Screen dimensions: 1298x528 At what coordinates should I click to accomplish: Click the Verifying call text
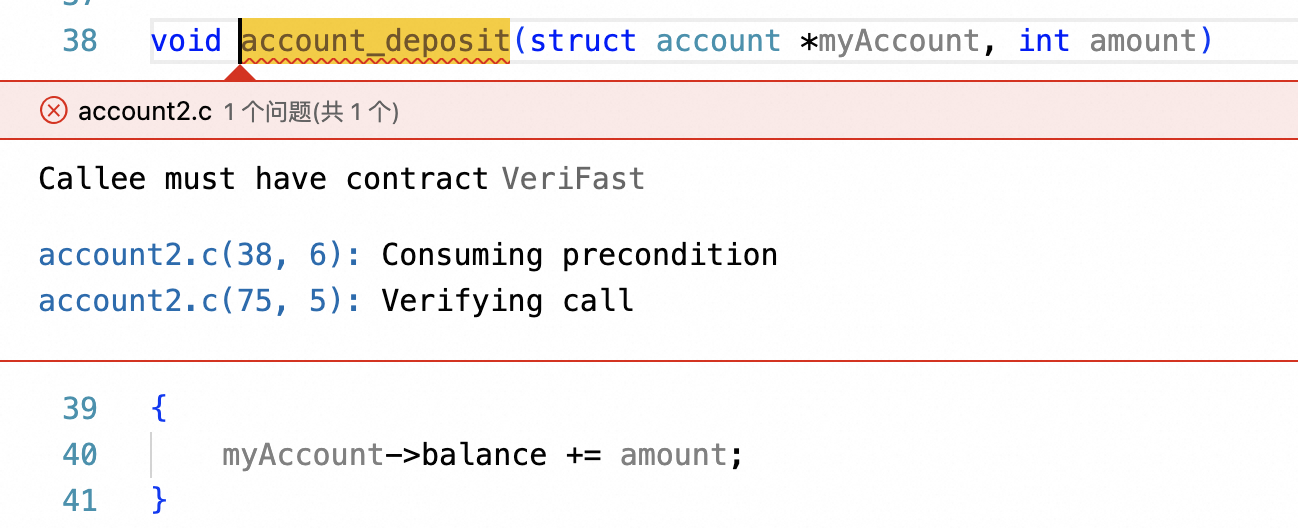[507, 300]
